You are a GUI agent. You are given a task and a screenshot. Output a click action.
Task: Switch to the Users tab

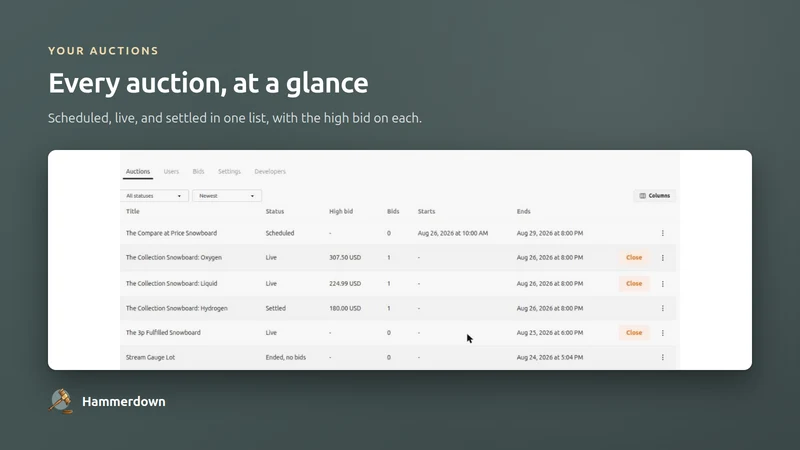point(171,171)
